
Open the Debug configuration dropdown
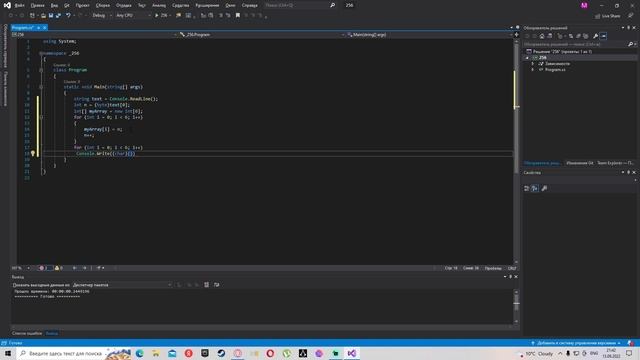[102, 16]
